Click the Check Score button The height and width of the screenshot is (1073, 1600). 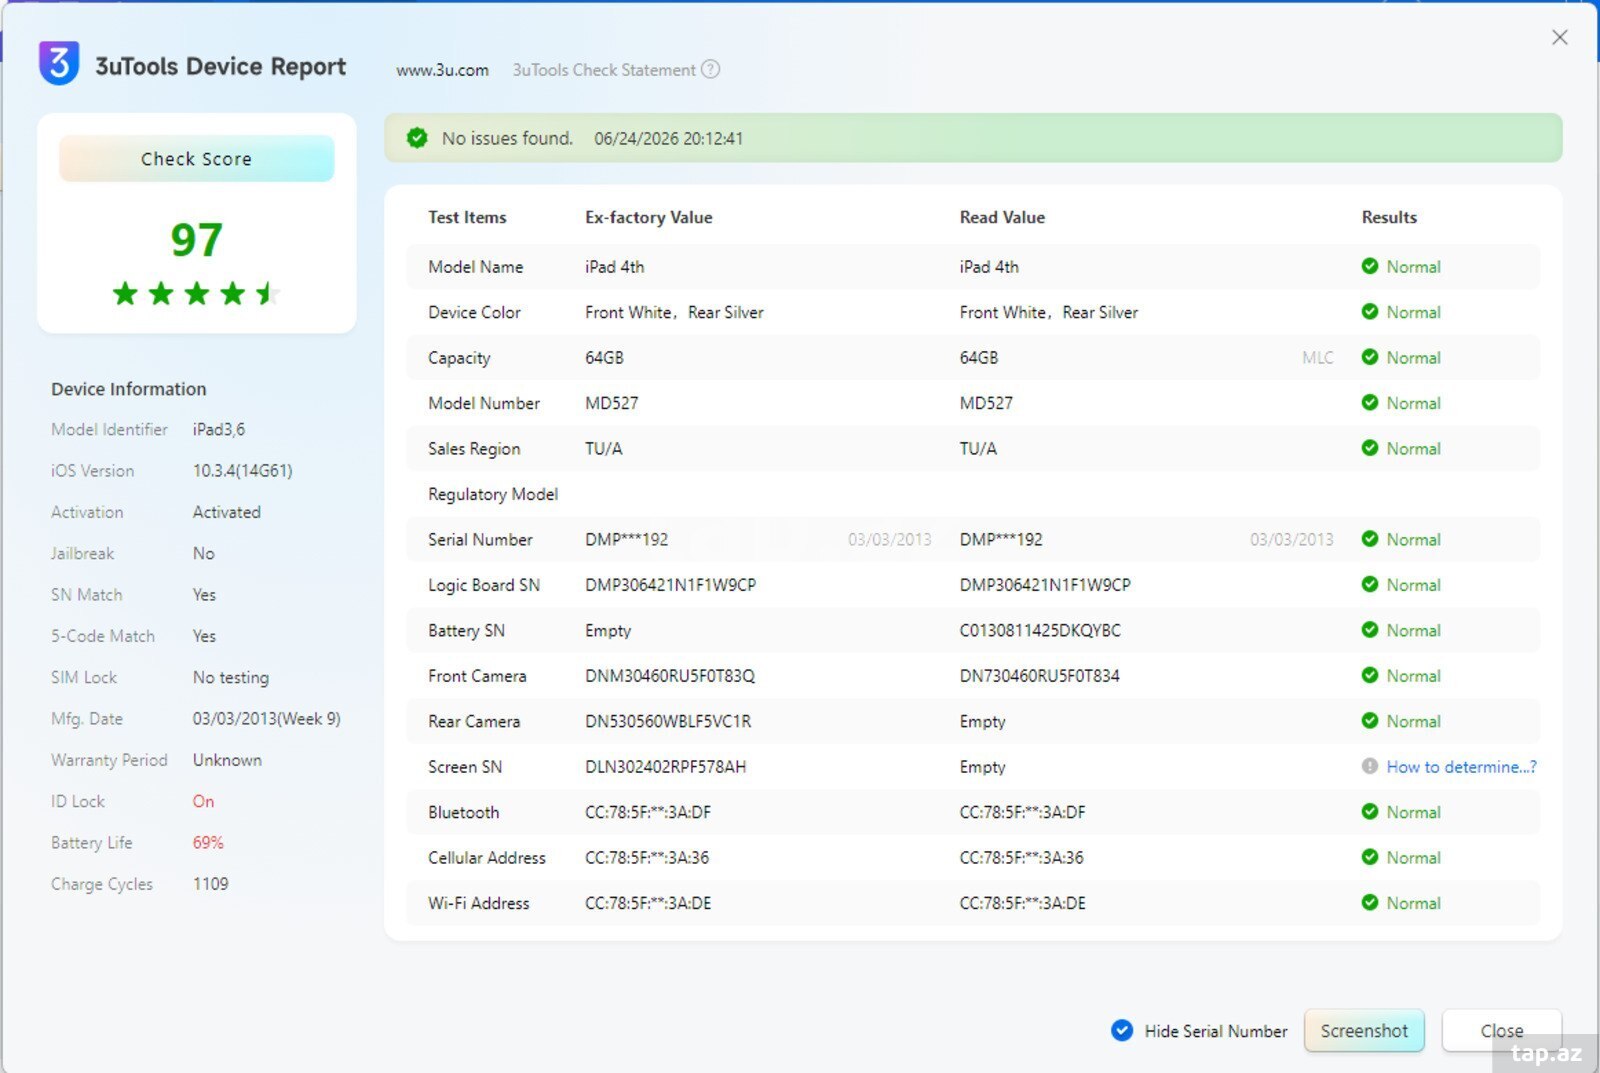pos(196,158)
